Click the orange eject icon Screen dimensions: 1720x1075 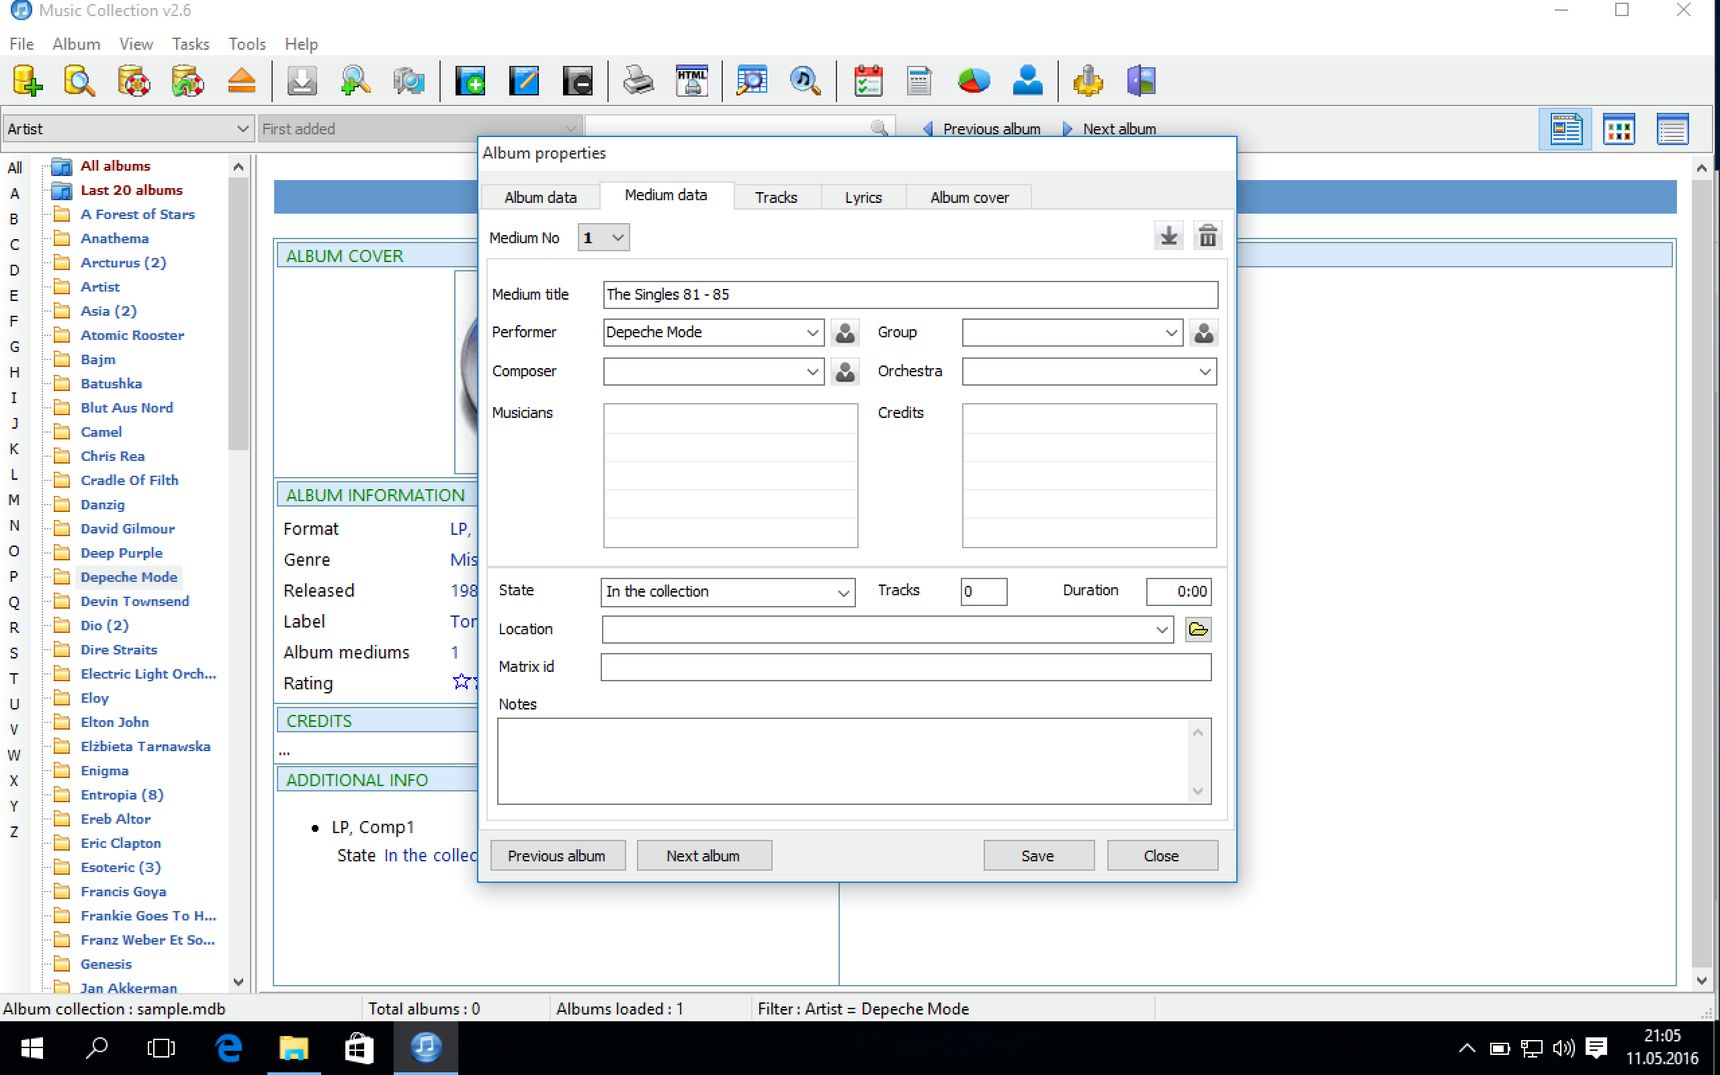[242, 81]
